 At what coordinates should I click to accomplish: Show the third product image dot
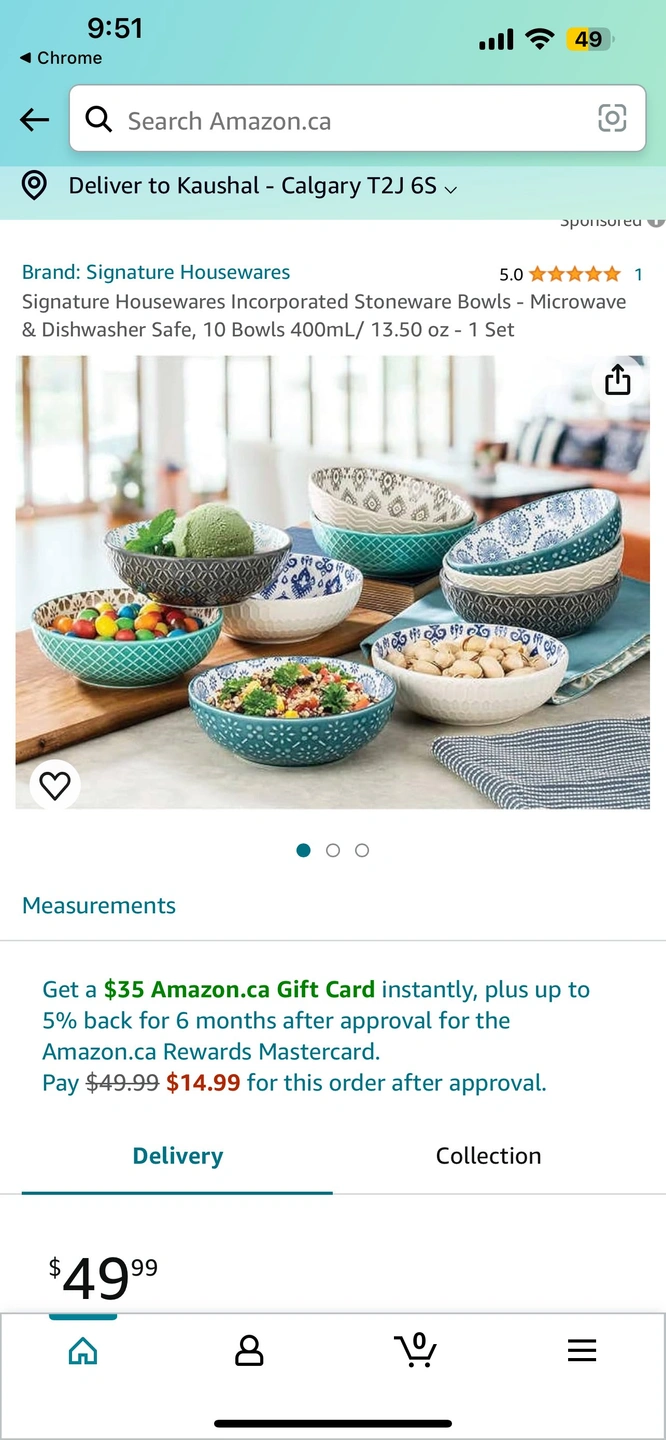tap(362, 850)
